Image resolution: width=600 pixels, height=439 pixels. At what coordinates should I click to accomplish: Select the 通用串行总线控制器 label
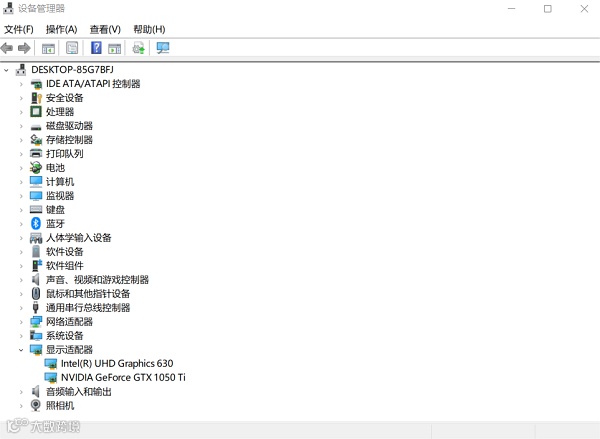[x=88, y=308]
